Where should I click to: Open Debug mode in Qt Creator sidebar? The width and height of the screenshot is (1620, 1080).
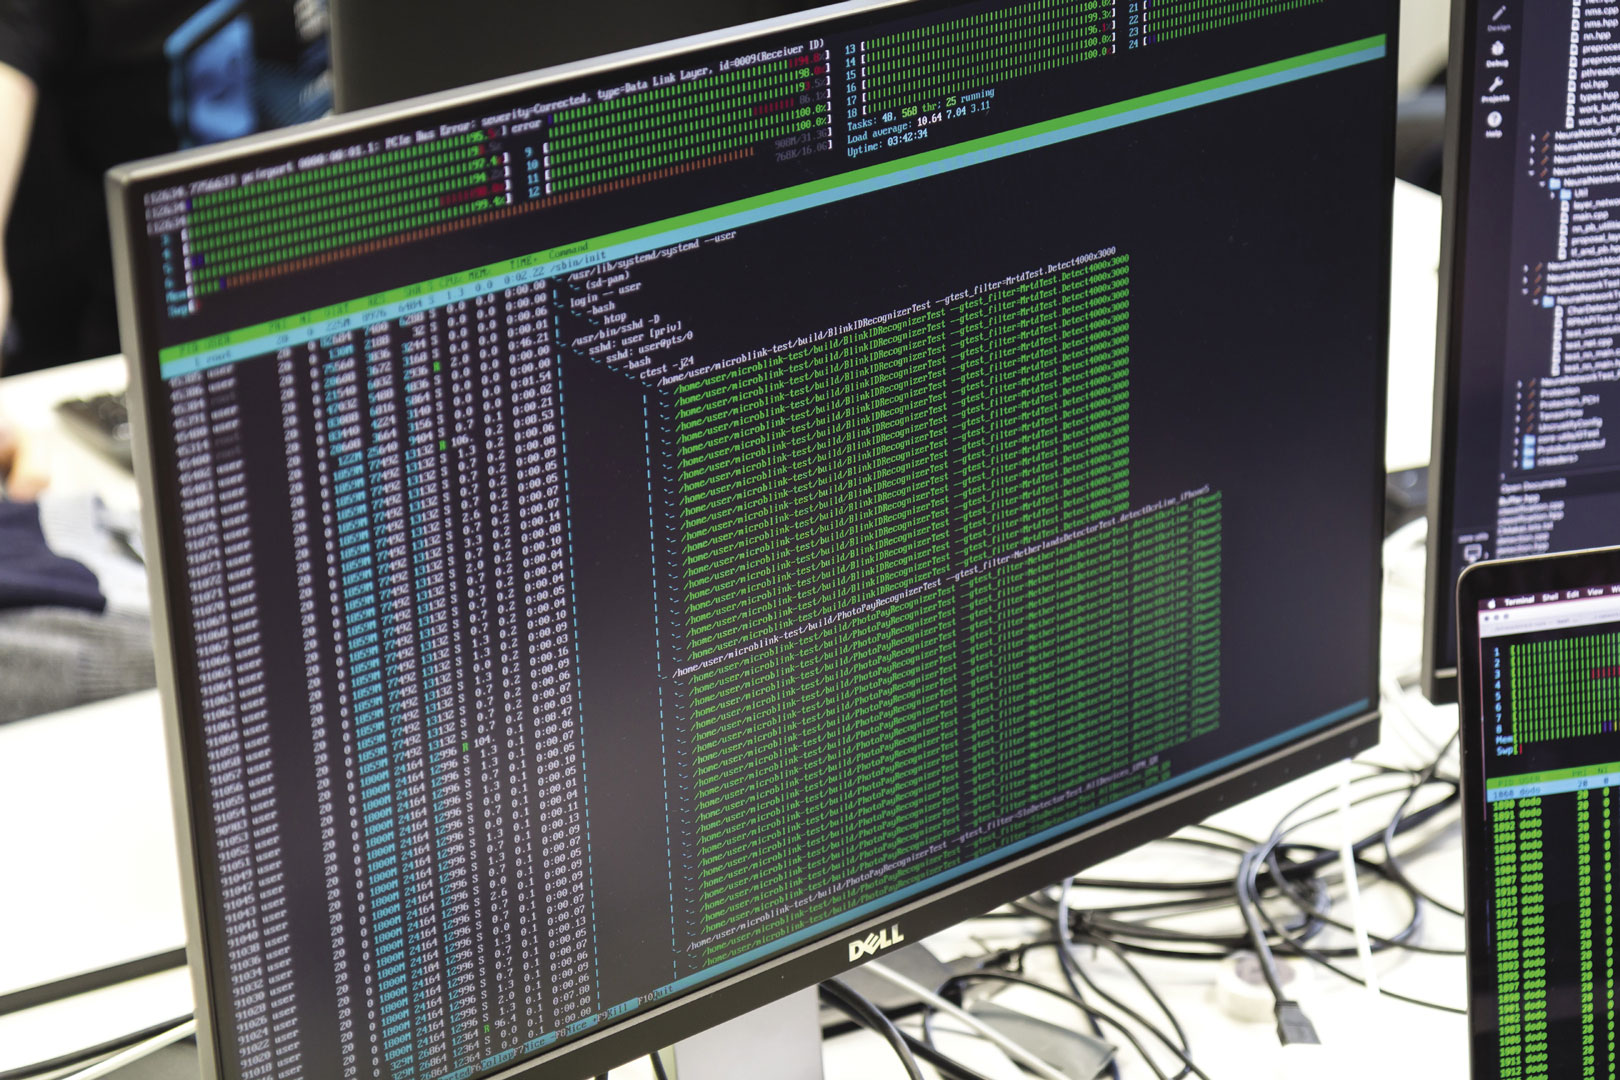(1497, 55)
